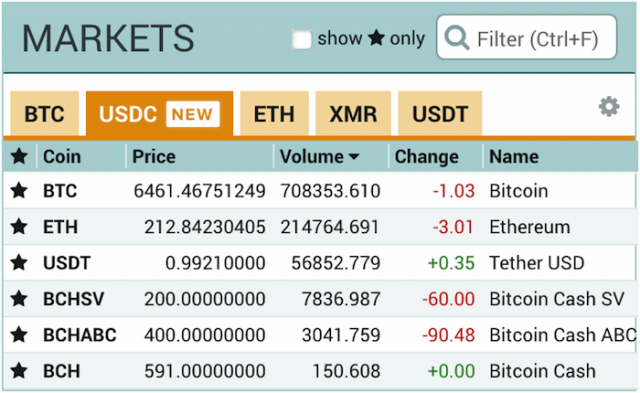Viewport: 640px width, 393px height.
Task: Sort markets by Volume column arrow
Action: click(x=354, y=157)
